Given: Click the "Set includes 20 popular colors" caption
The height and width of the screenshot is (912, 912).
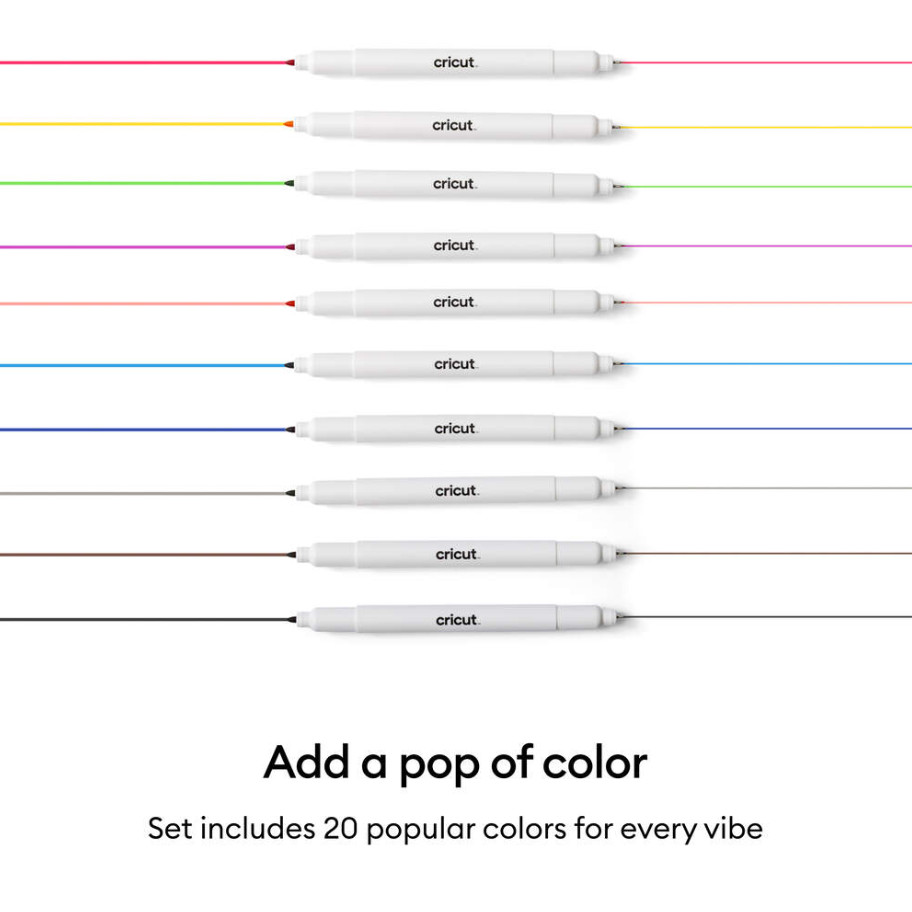Looking at the screenshot, I should [456, 828].
